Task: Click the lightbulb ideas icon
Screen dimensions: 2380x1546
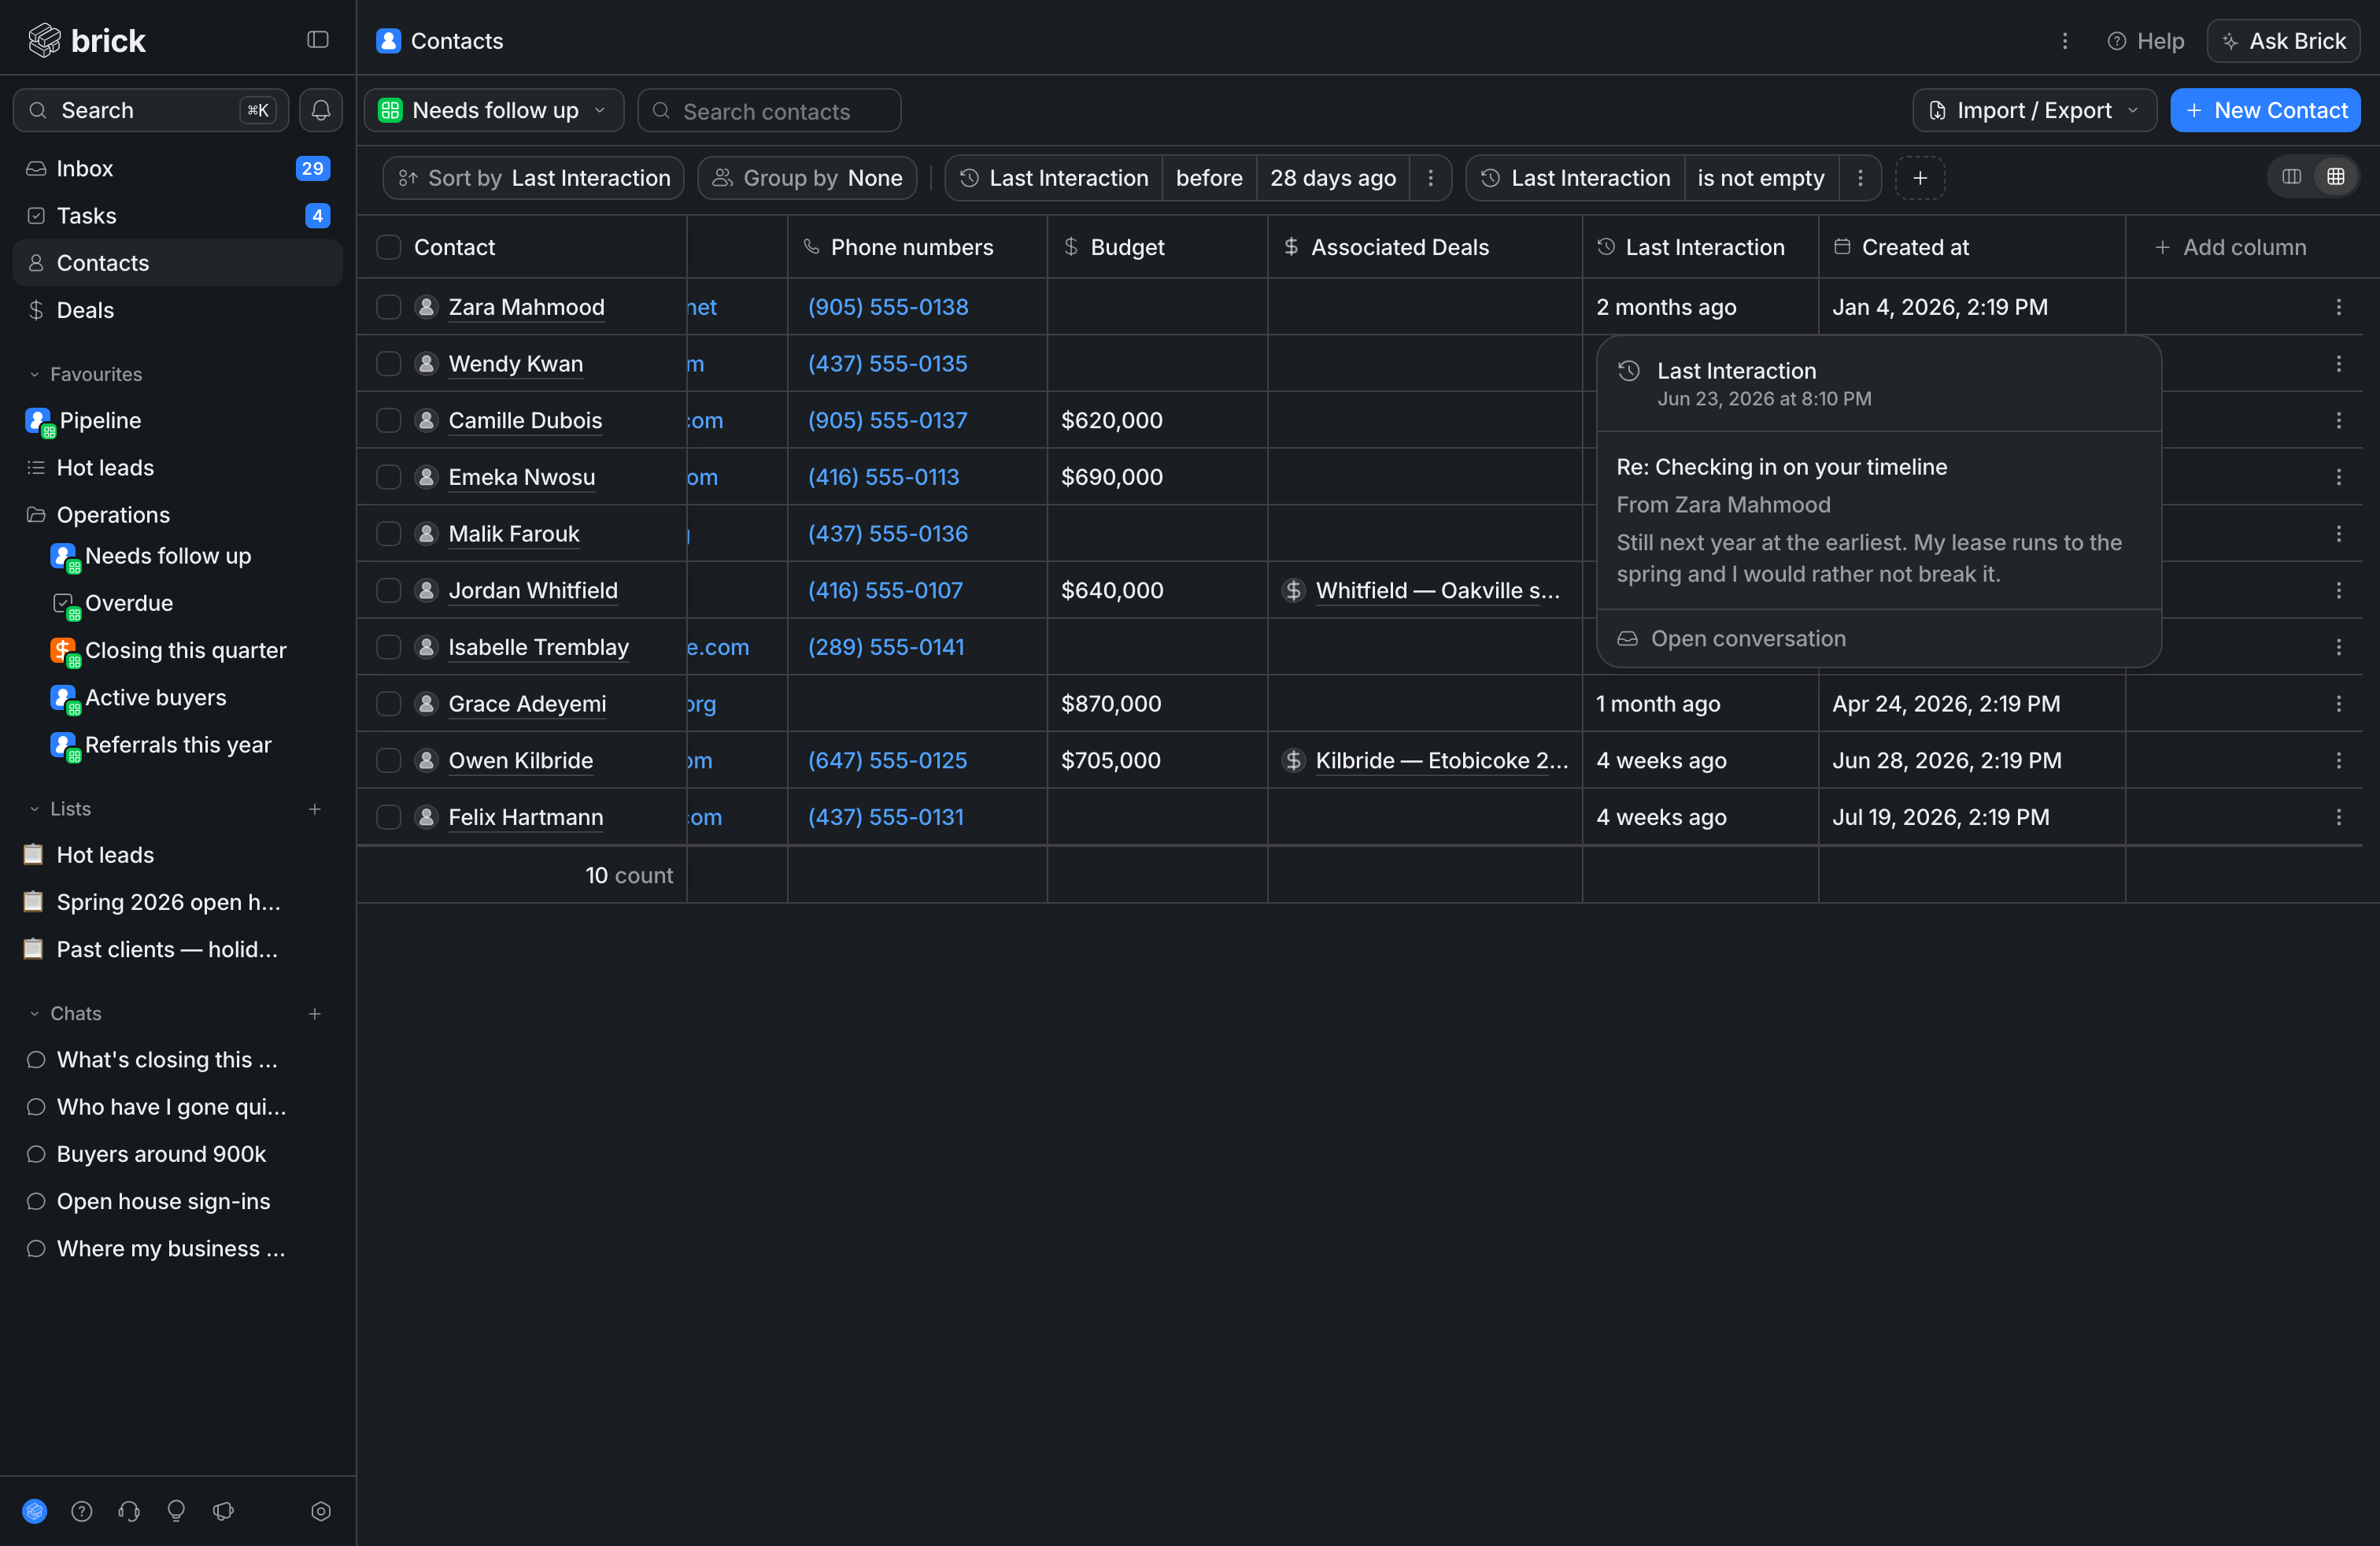Action: click(x=176, y=1511)
